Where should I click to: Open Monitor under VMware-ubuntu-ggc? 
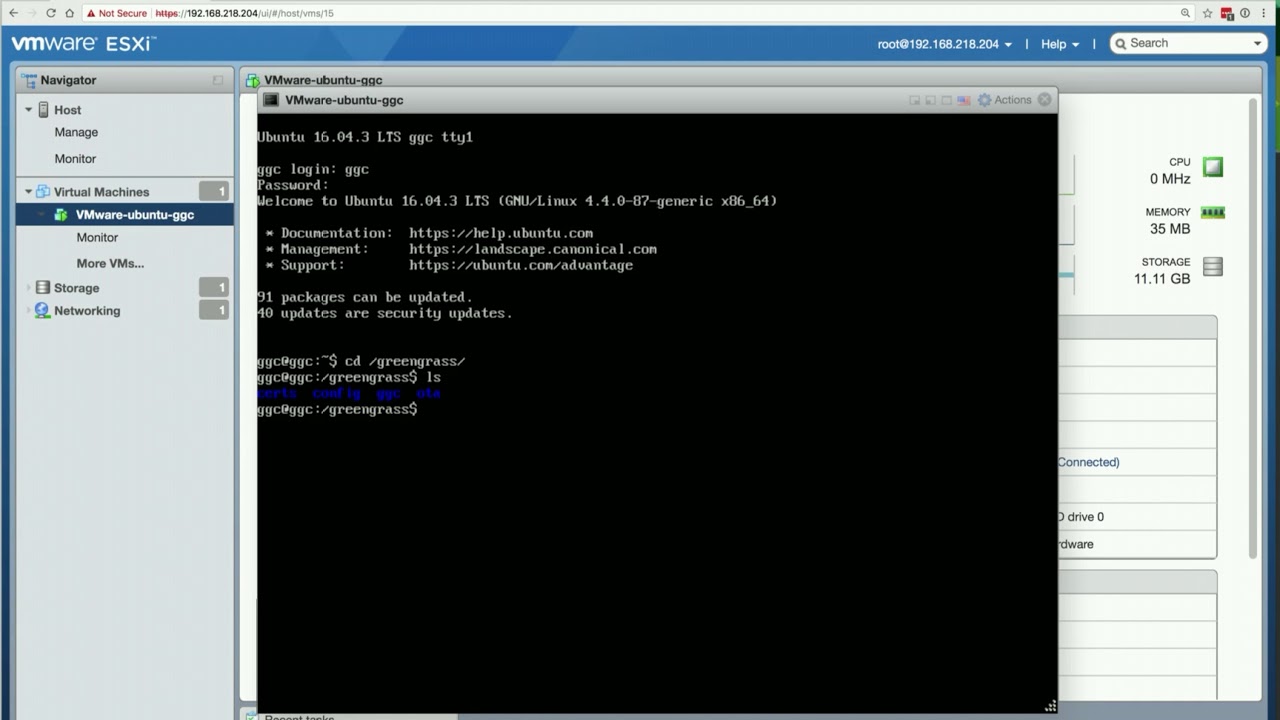pyautogui.click(x=97, y=238)
